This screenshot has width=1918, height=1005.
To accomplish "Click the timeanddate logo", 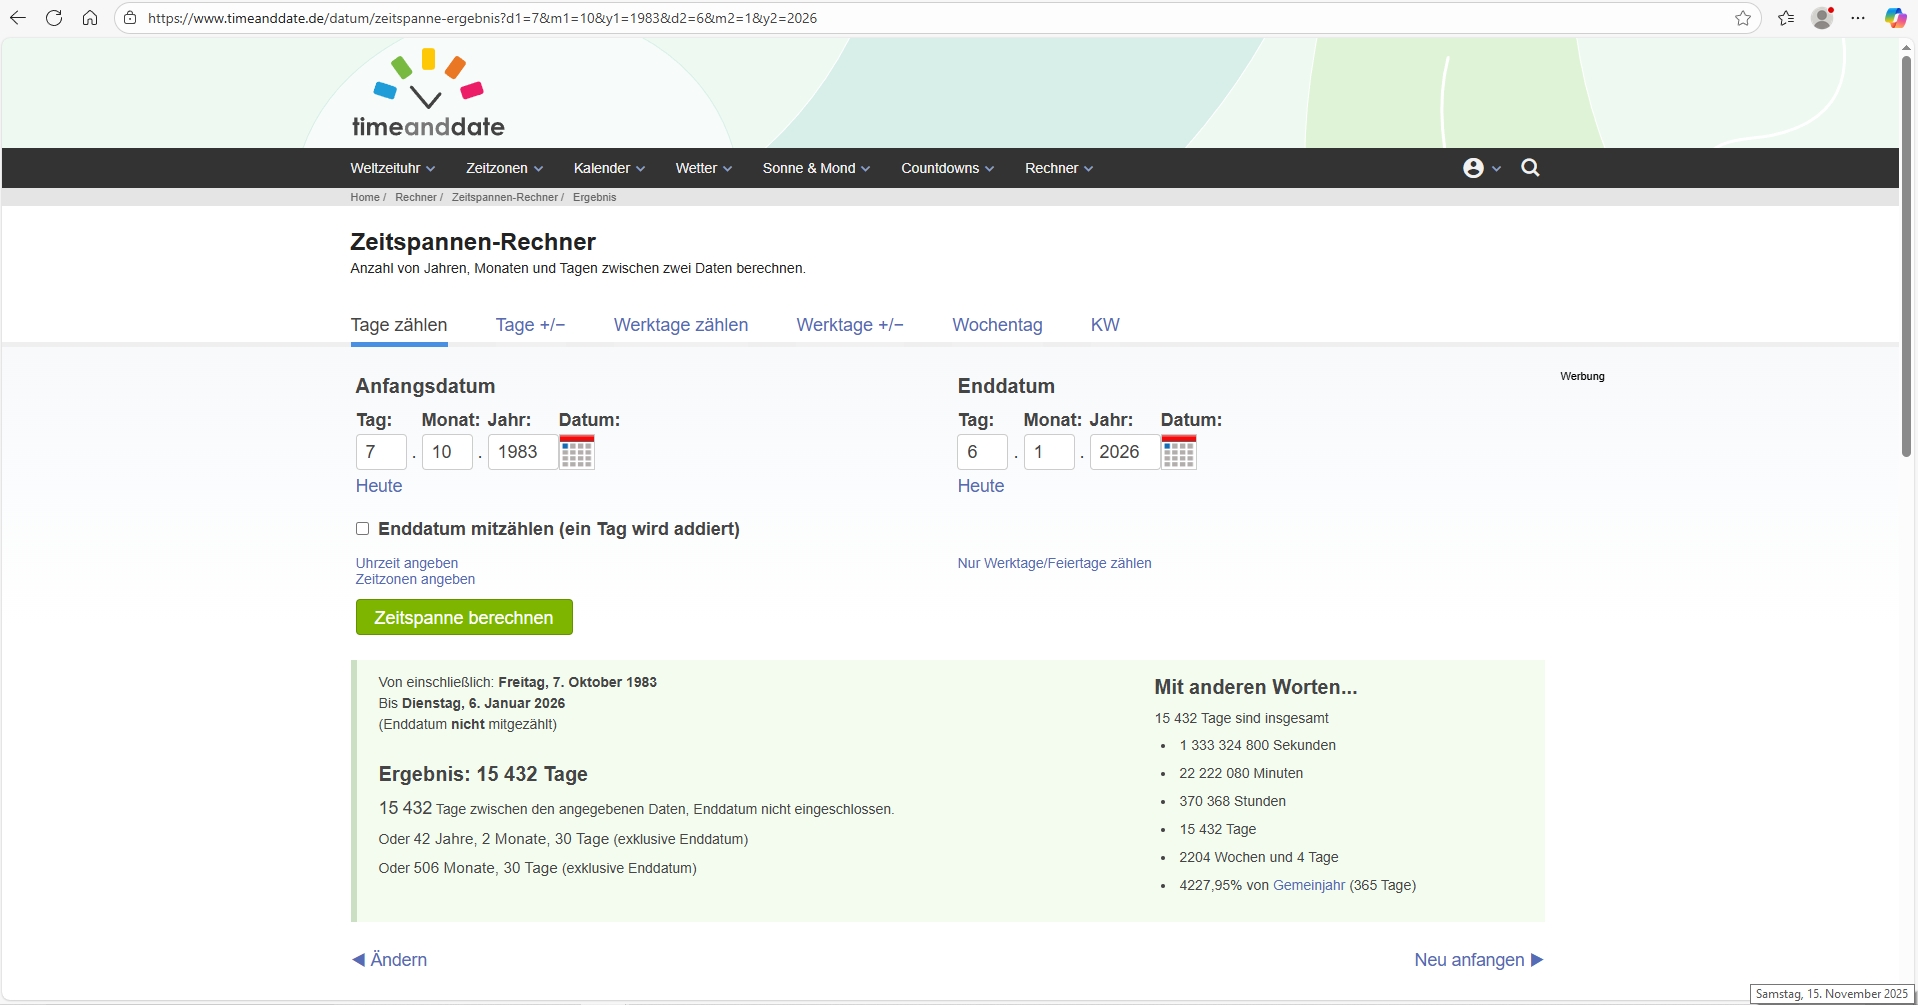I will click(x=428, y=94).
